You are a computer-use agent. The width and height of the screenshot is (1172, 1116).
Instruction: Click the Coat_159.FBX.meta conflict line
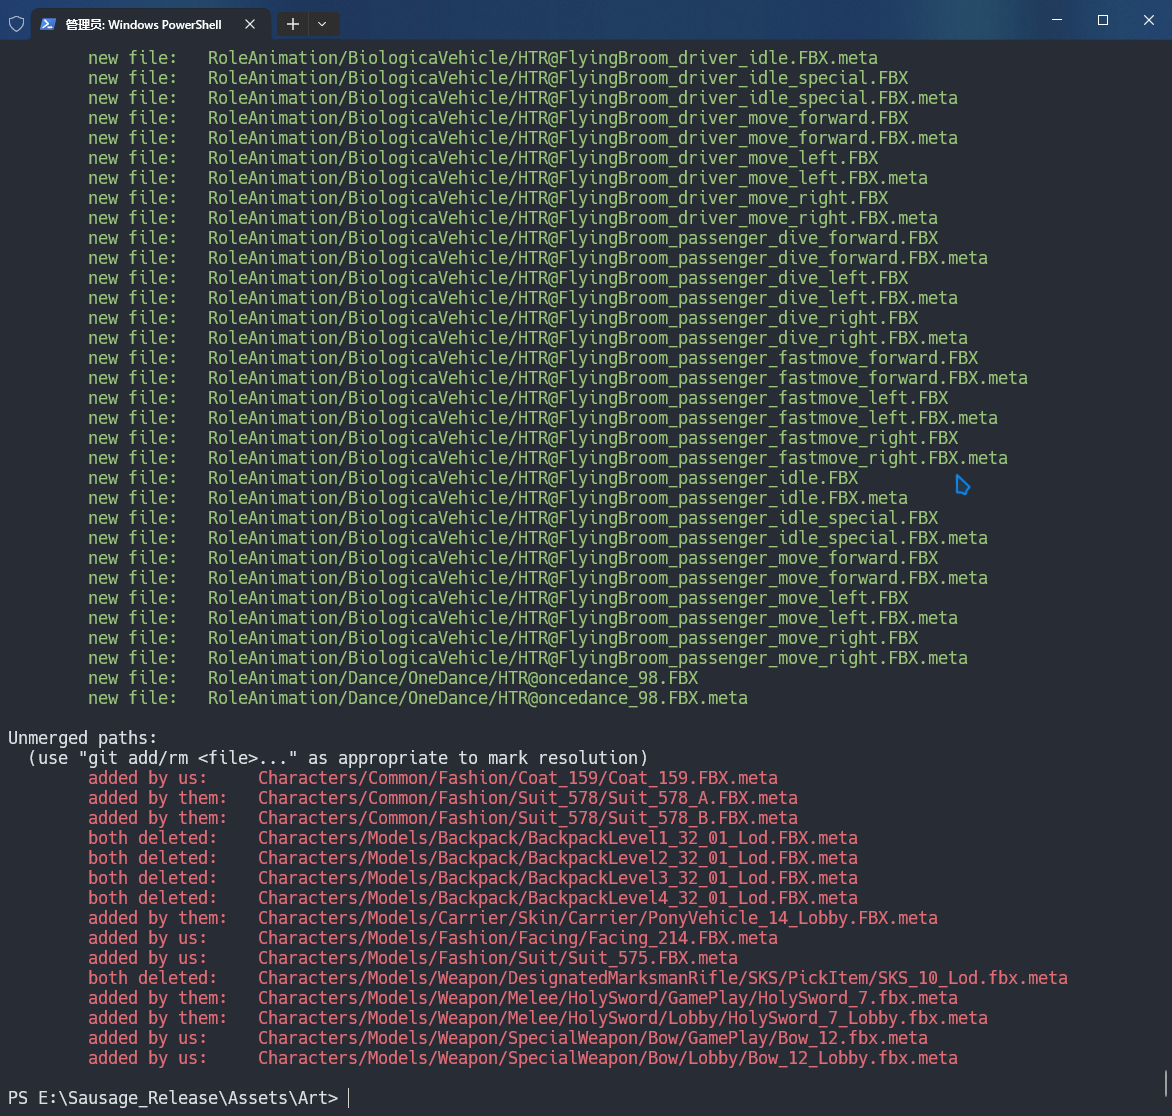pyautogui.click(x=517, y=778)
